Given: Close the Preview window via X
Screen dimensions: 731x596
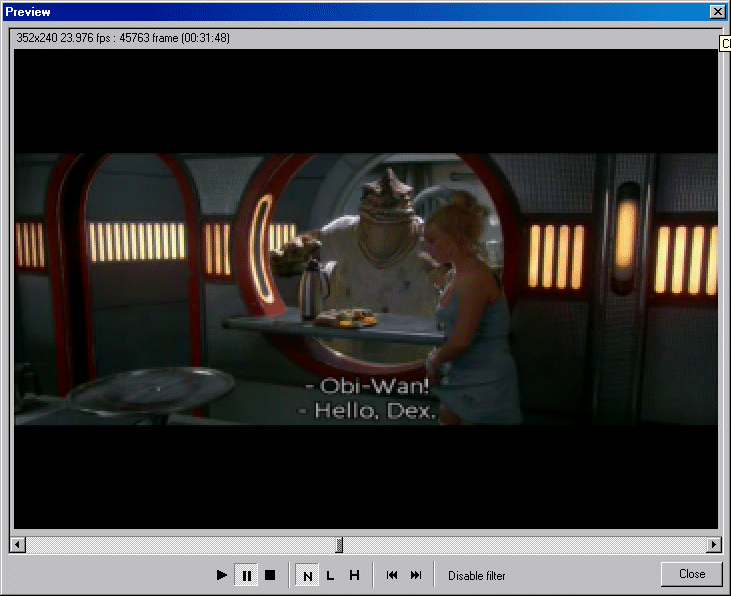Looking at the screenshot, I should (717, 12).
